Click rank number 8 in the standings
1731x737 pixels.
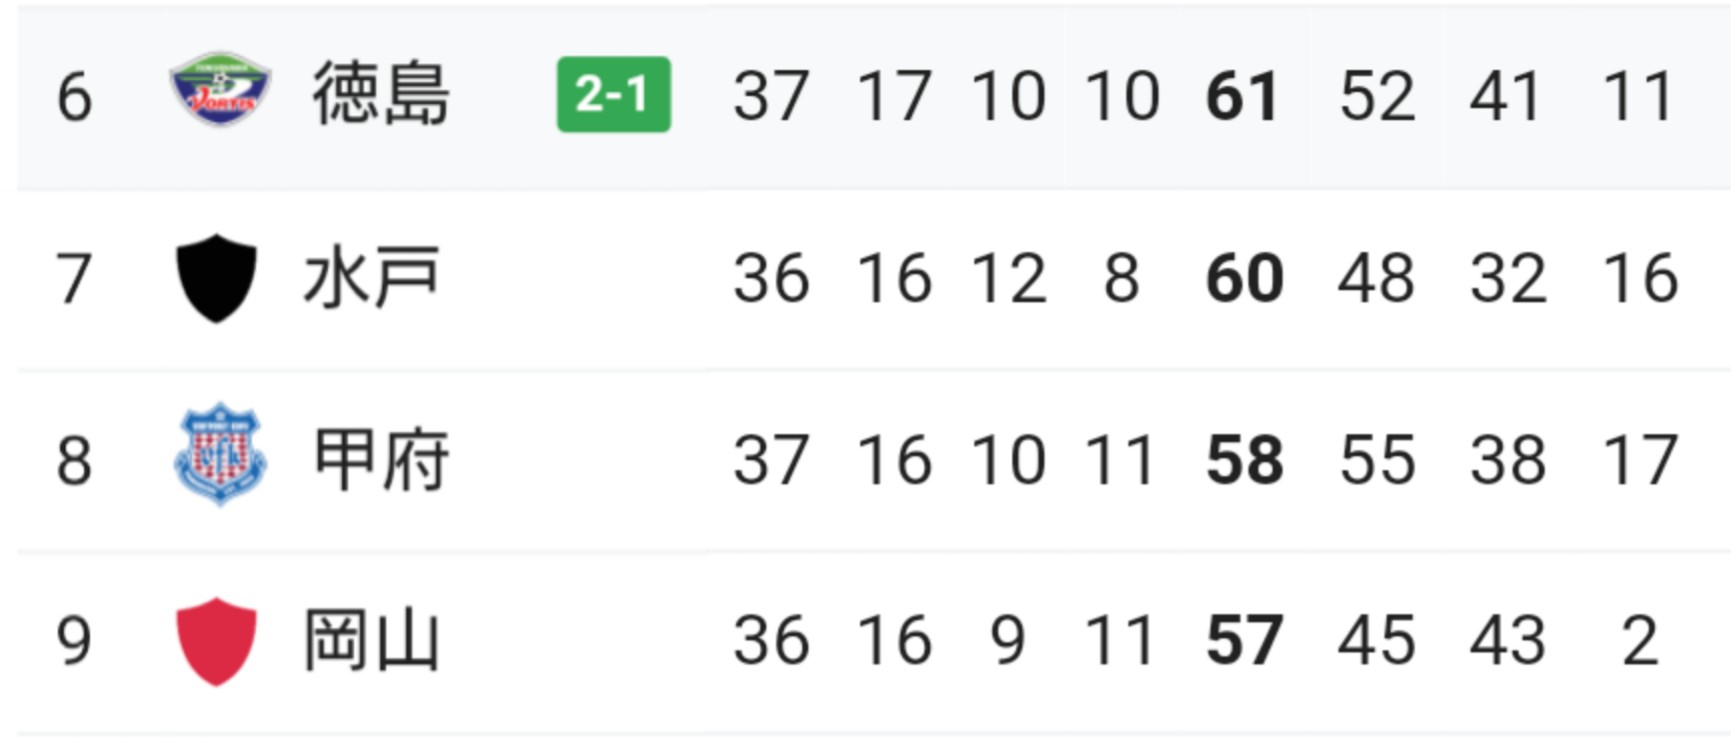point(74,461)
